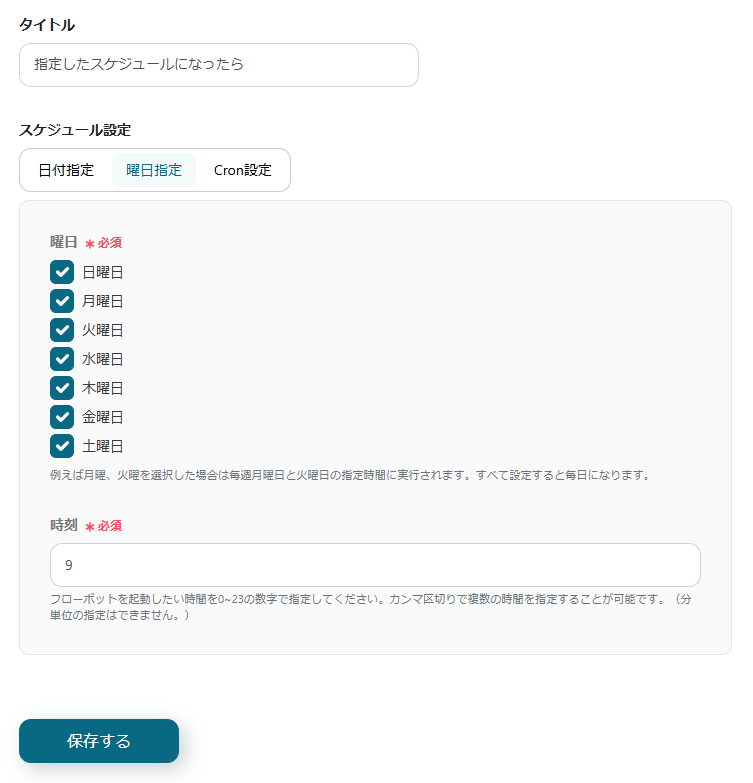Click the 金曜日 label text

tap(102, 417)
